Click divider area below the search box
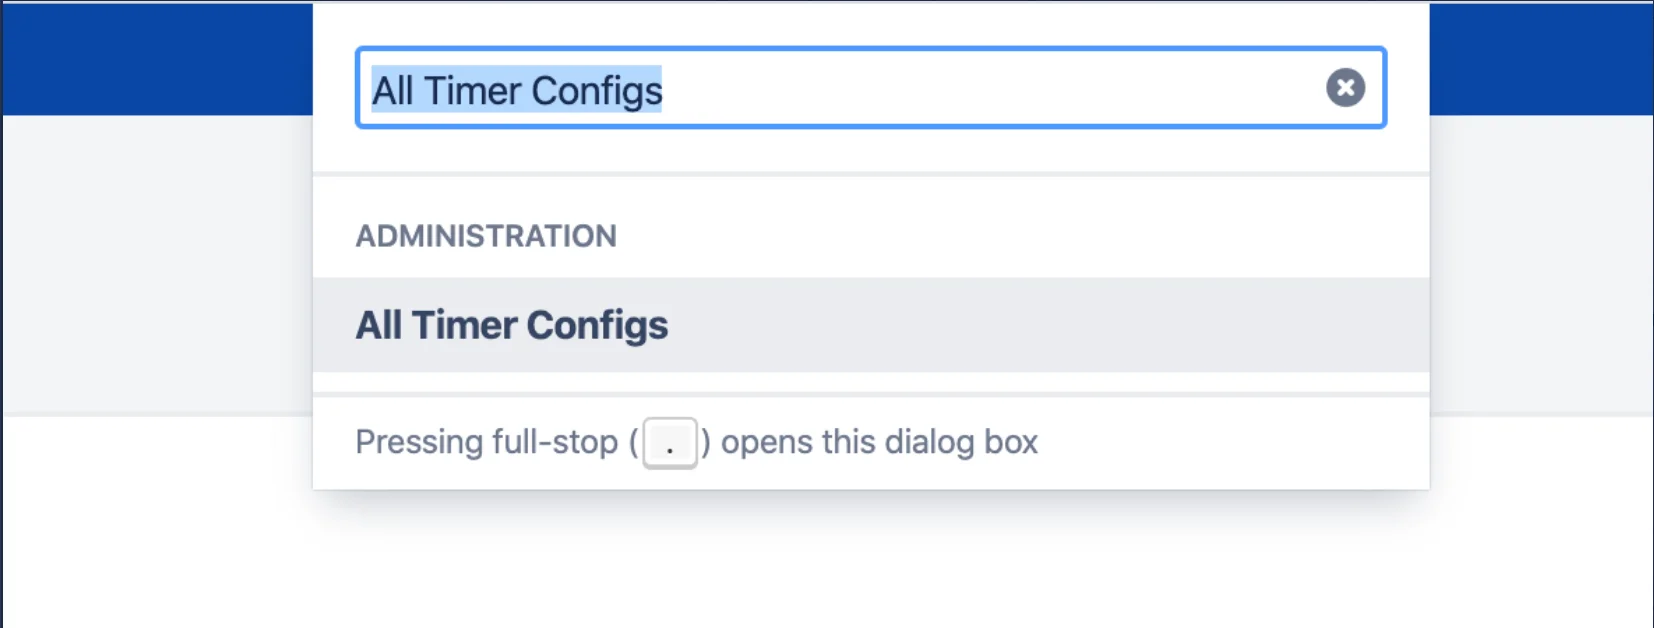 click(871, 174)
